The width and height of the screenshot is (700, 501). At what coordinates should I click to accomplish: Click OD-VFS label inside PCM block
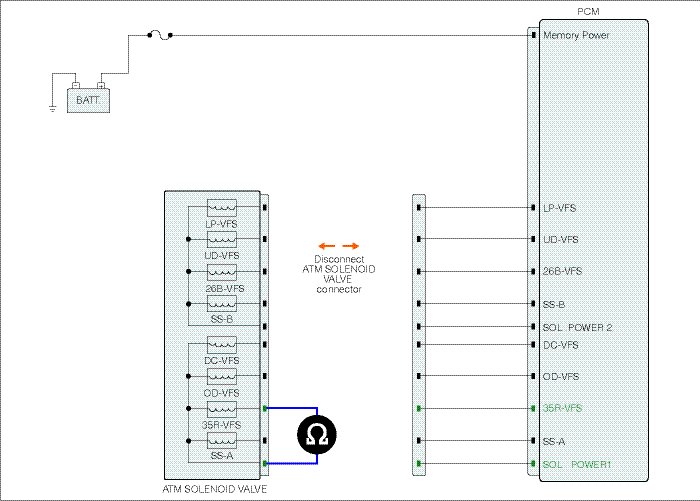(x=561, y=376)
